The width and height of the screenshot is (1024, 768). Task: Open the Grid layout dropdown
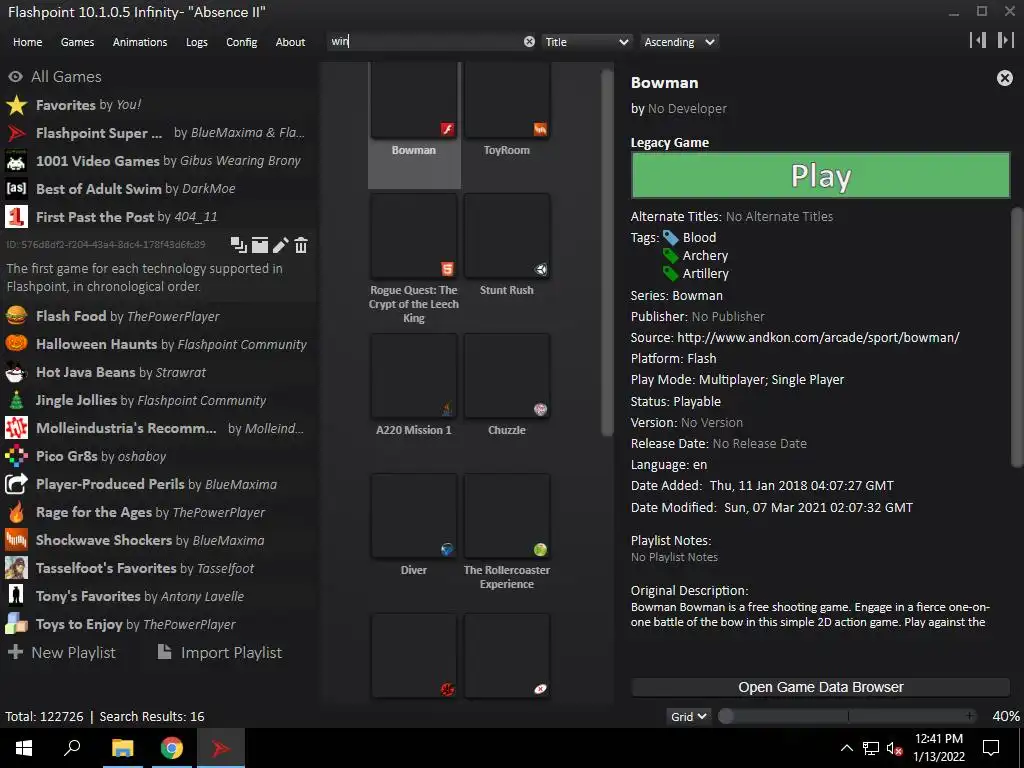point(688,716)
